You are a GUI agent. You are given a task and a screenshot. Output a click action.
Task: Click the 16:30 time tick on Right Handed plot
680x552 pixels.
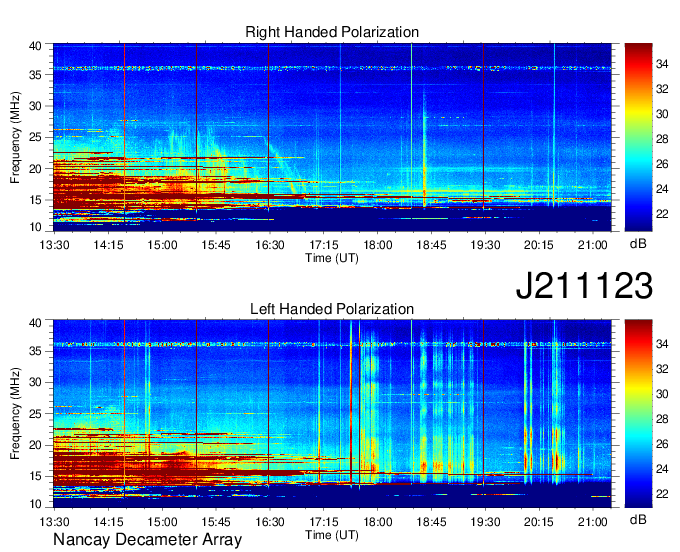[x=270, y=245]
